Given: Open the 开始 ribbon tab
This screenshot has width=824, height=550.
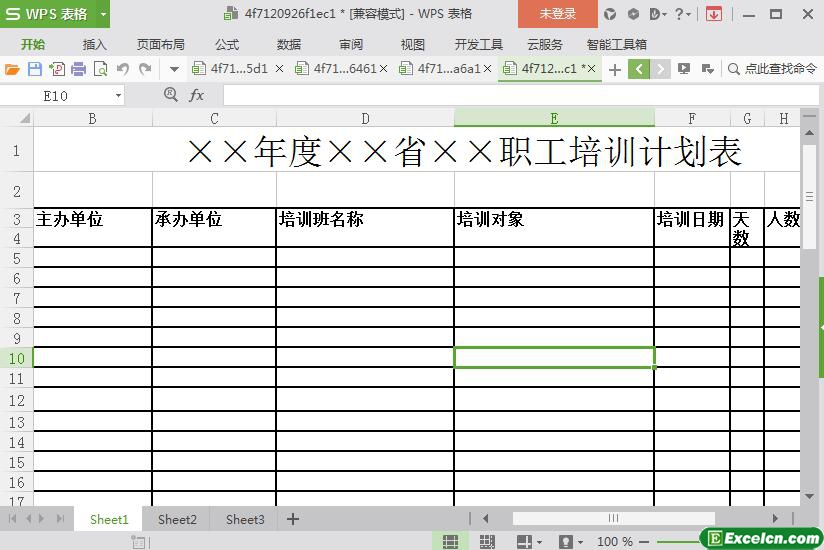Looking at the screenshot, I should coord(33,45).
